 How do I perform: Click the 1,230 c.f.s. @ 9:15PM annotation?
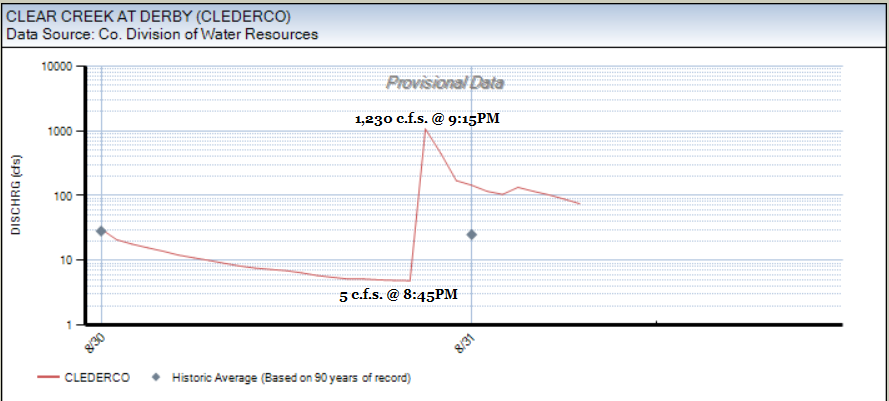point(427,118)
